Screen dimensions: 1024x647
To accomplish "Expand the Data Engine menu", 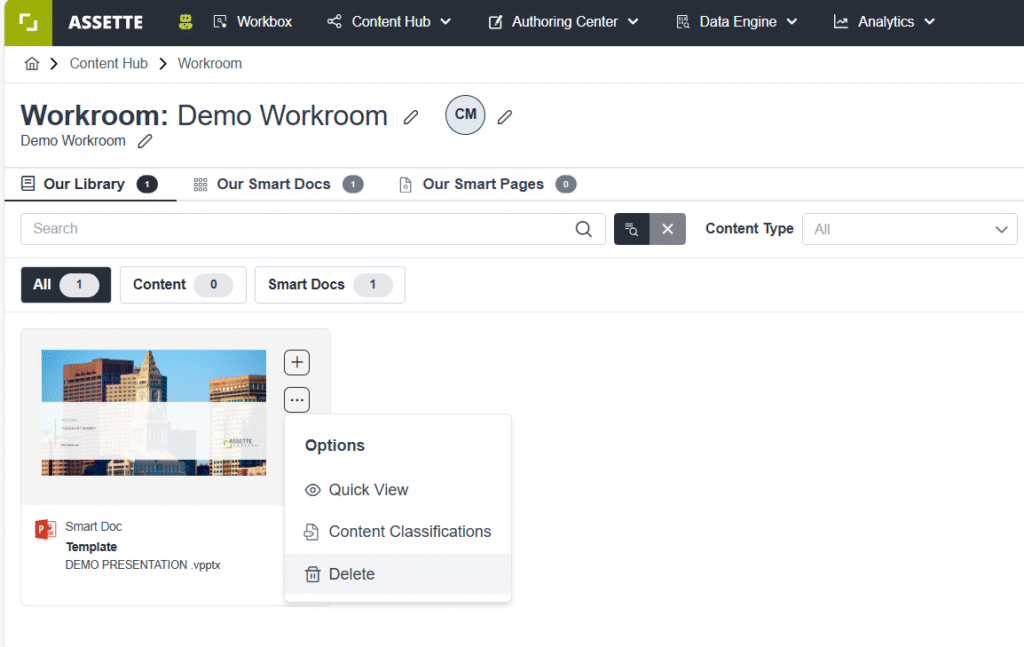I will (737, 22).
